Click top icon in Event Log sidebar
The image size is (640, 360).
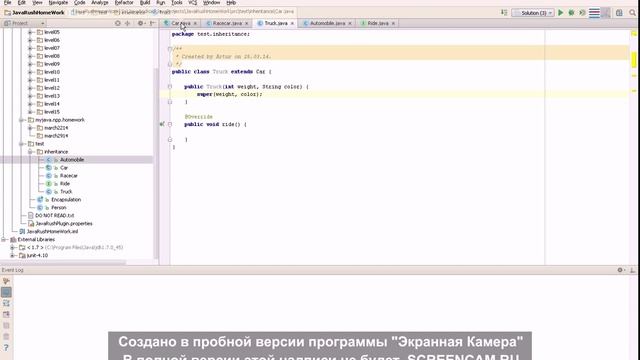click(x=6, y=281)
